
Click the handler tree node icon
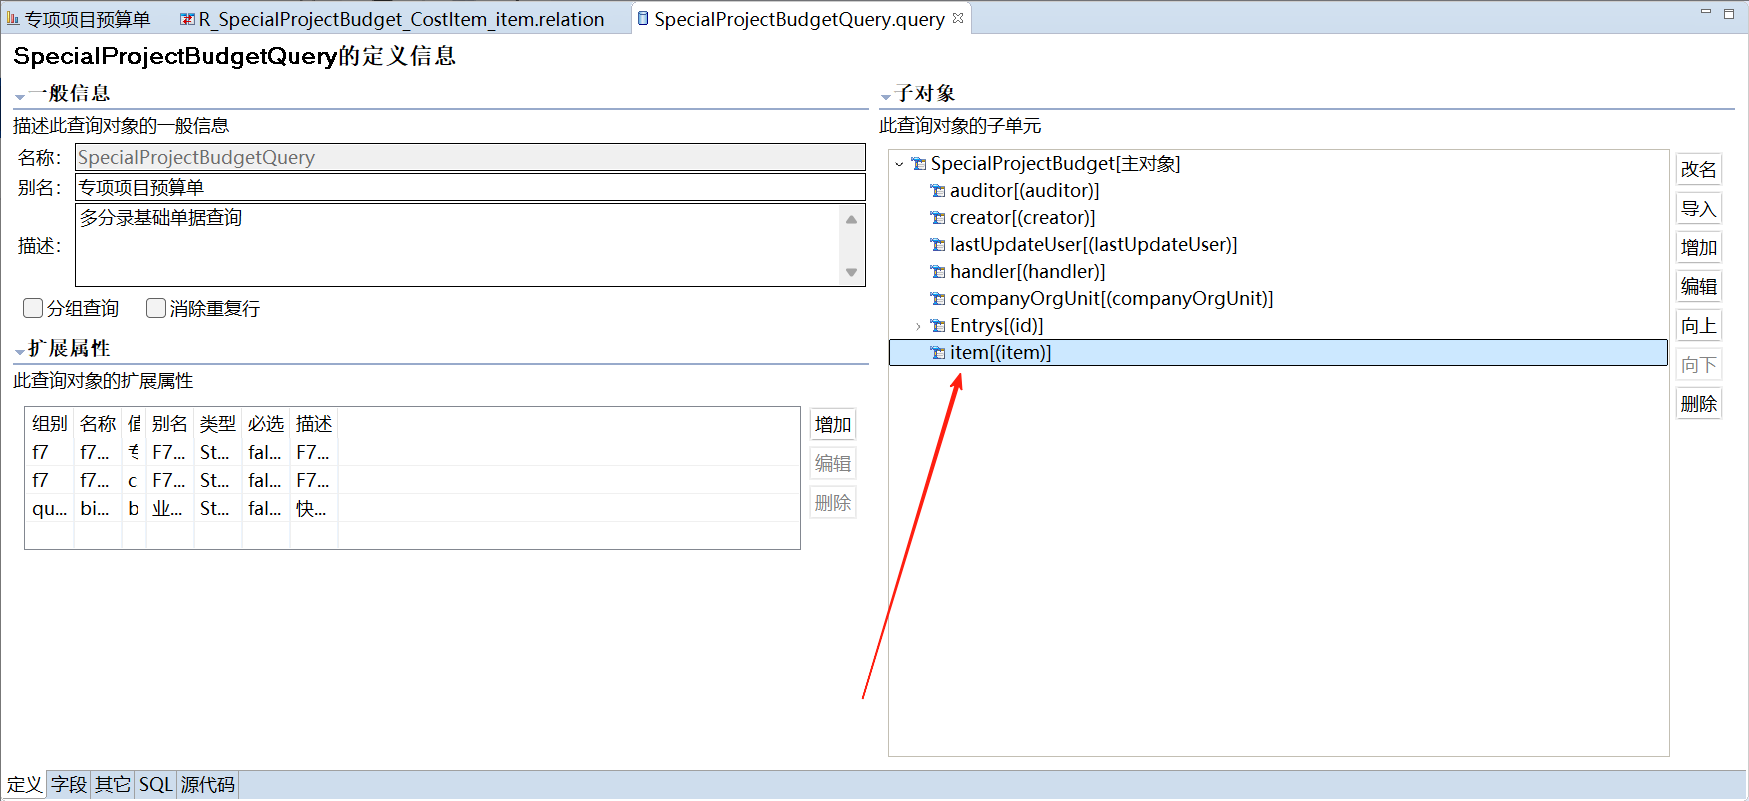937,272
